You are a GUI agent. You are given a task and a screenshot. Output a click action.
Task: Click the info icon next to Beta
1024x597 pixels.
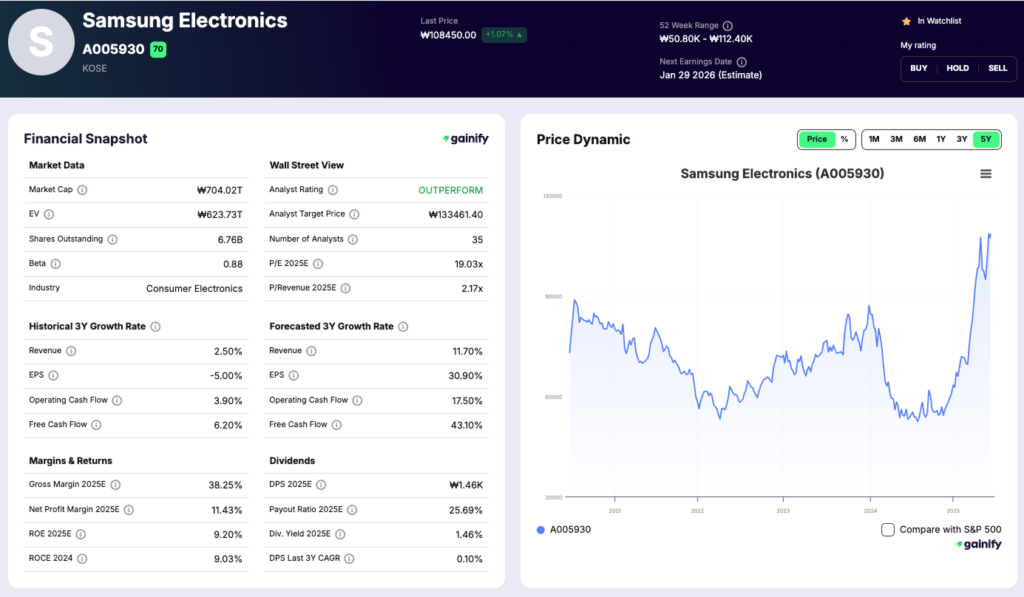click(58, 264)
